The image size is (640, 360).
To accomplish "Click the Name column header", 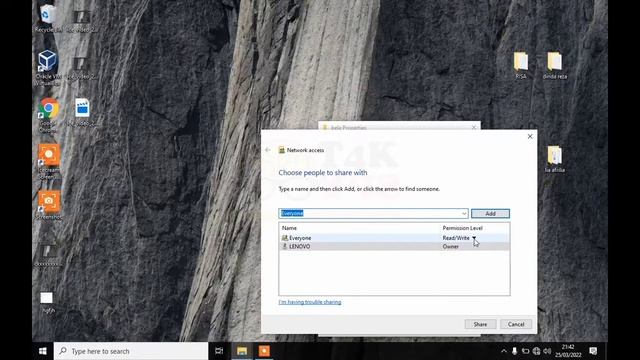I will [289, 228].
